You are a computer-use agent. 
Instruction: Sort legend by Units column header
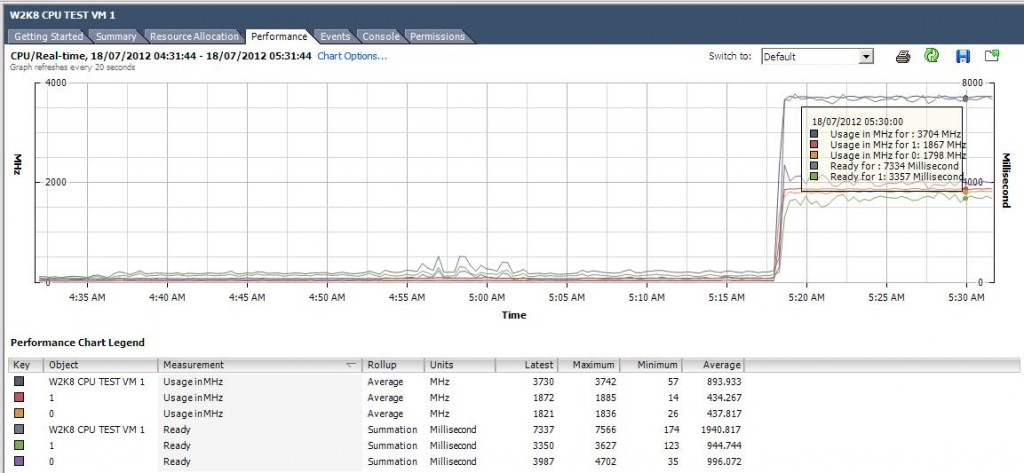pos(460,365)
